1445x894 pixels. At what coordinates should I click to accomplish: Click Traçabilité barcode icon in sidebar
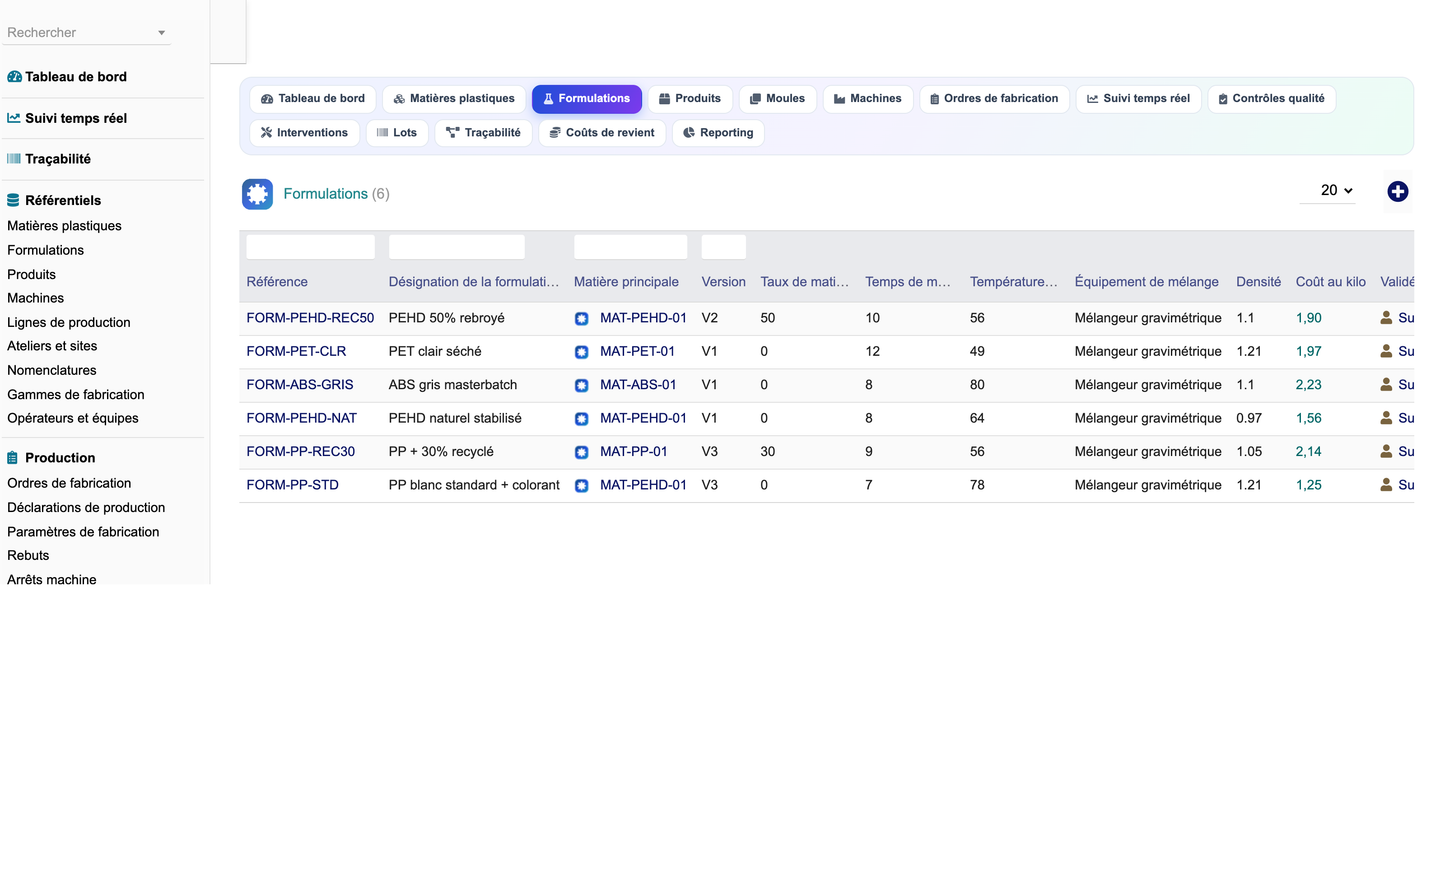tap(14, 159)
